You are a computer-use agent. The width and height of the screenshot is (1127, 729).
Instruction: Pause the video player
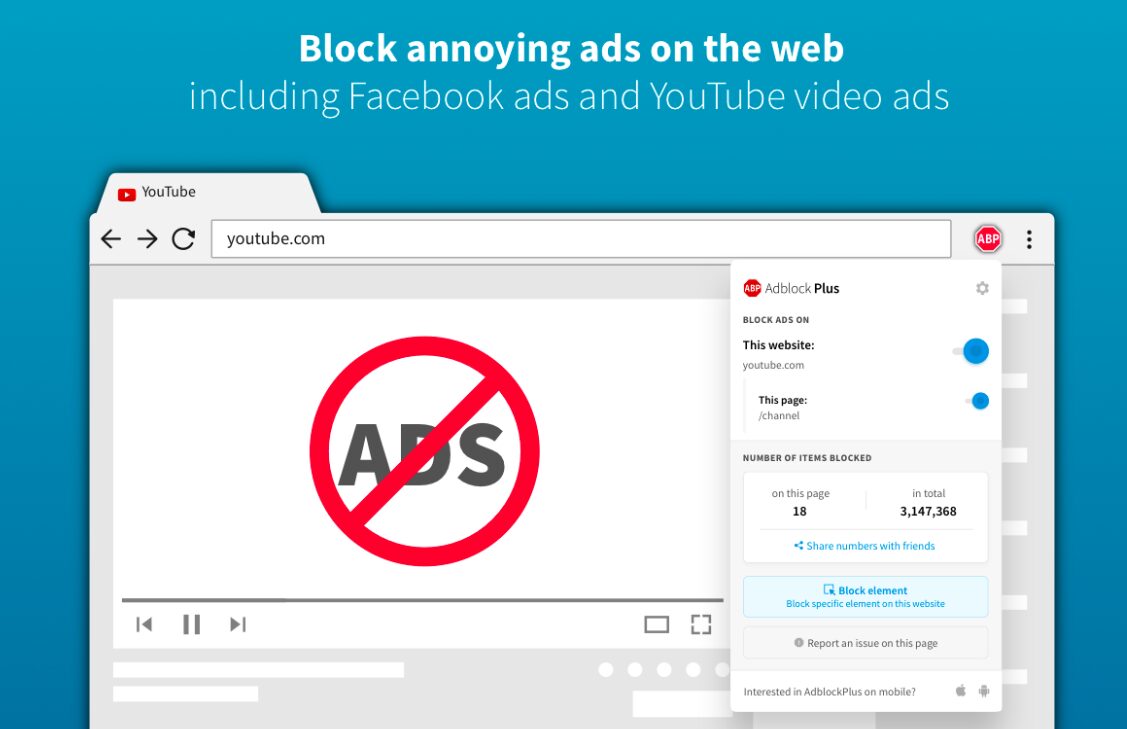coord(191,624)
